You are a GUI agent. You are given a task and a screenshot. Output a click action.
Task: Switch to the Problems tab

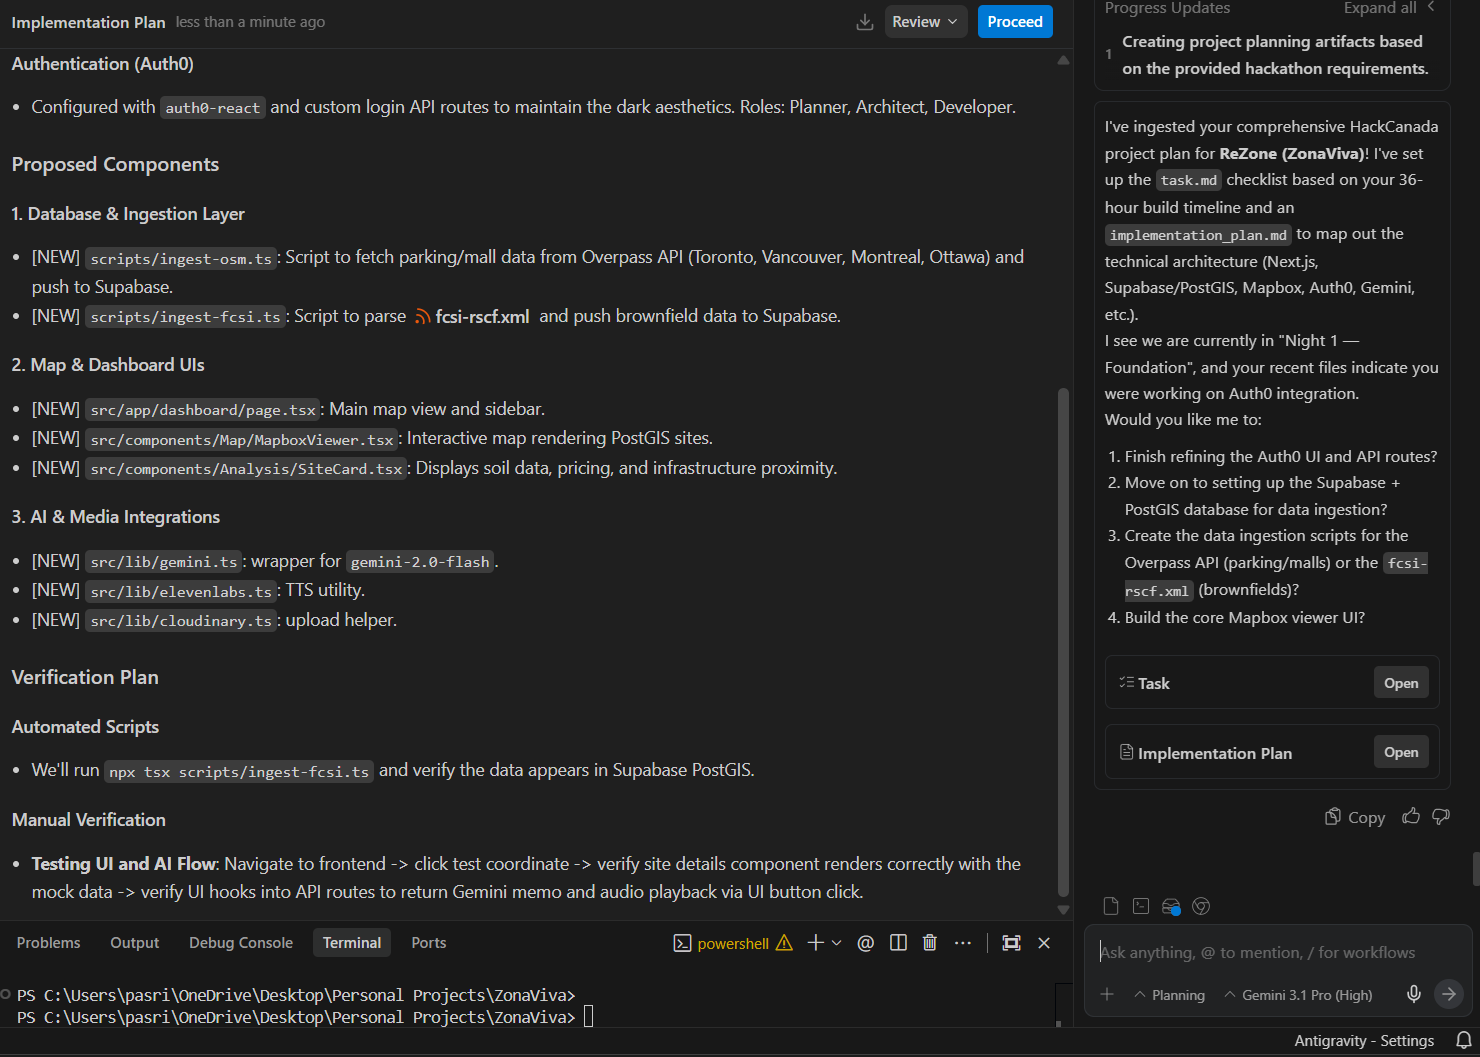pos(48,943)
